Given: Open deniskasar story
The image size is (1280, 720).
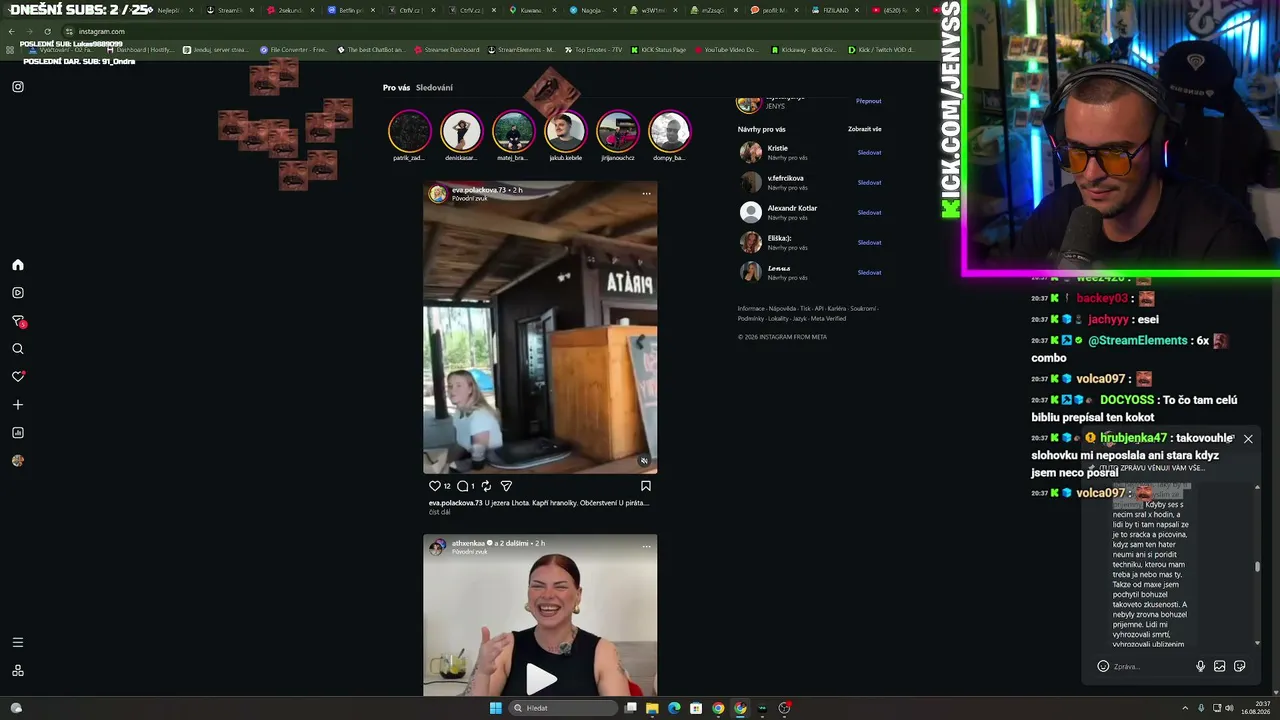Looking at the screenshot, I should pos(461,131).
